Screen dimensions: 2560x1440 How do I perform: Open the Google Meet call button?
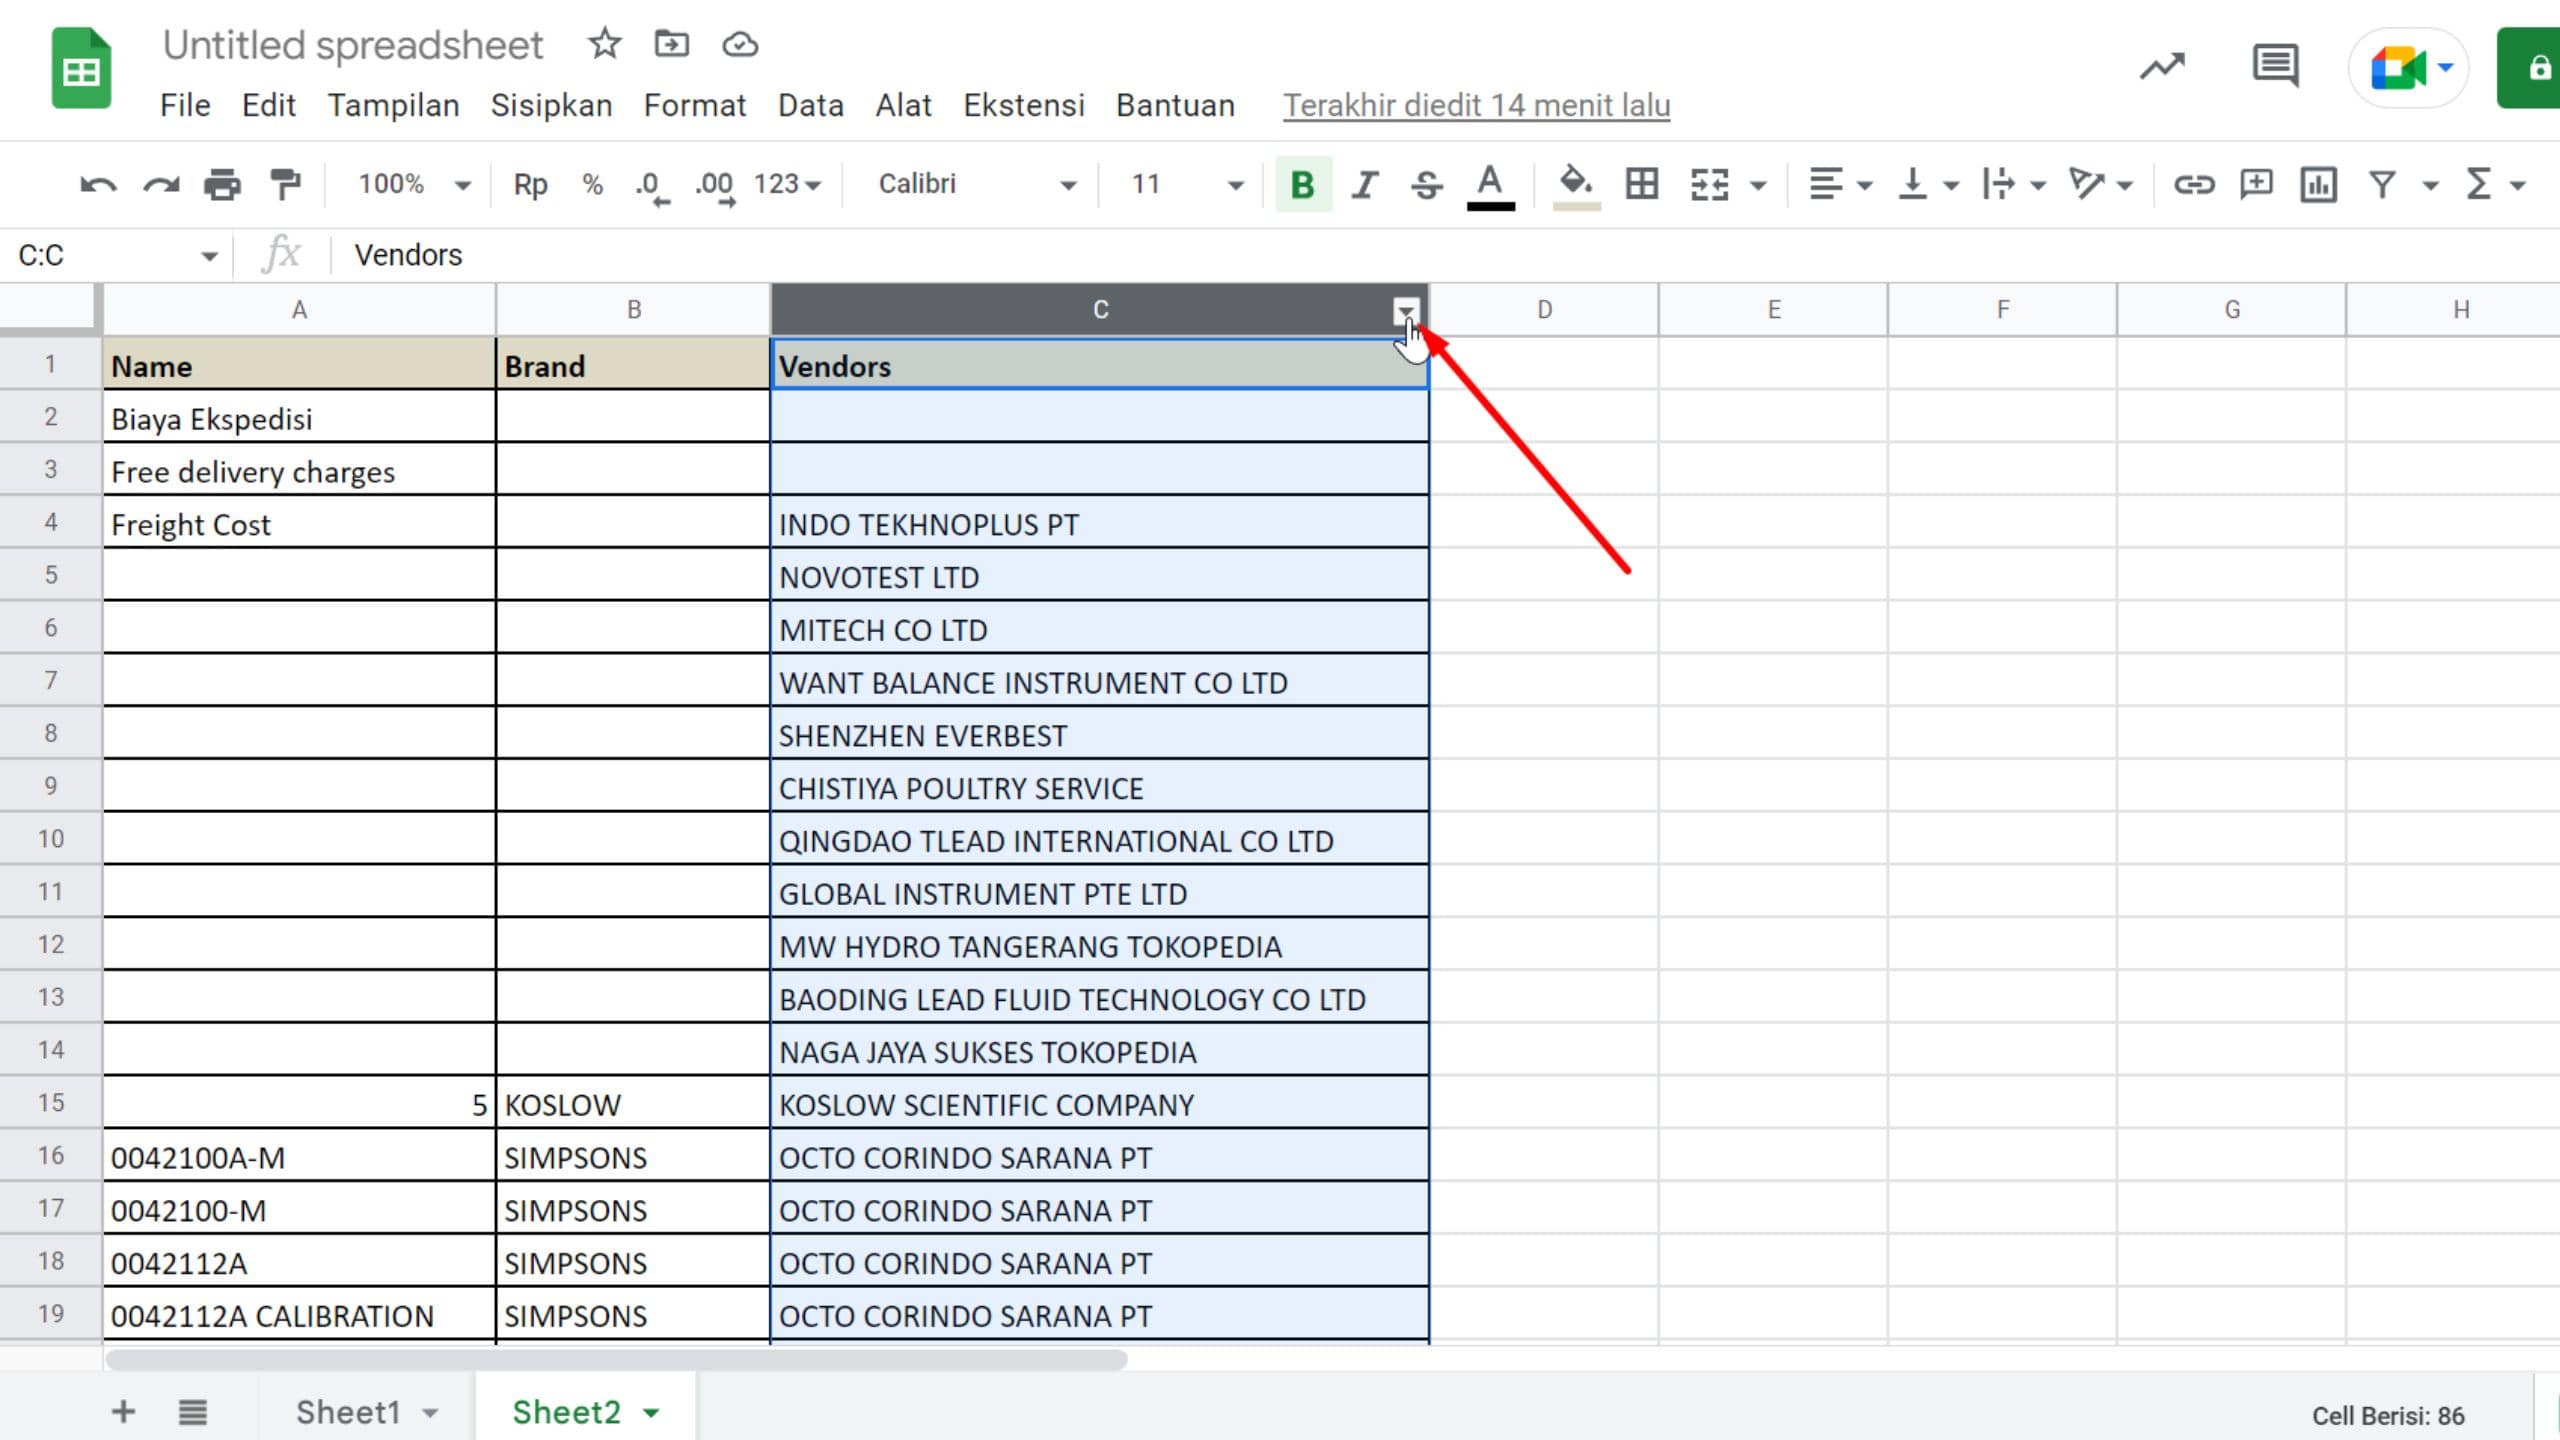coord(2408,68)
